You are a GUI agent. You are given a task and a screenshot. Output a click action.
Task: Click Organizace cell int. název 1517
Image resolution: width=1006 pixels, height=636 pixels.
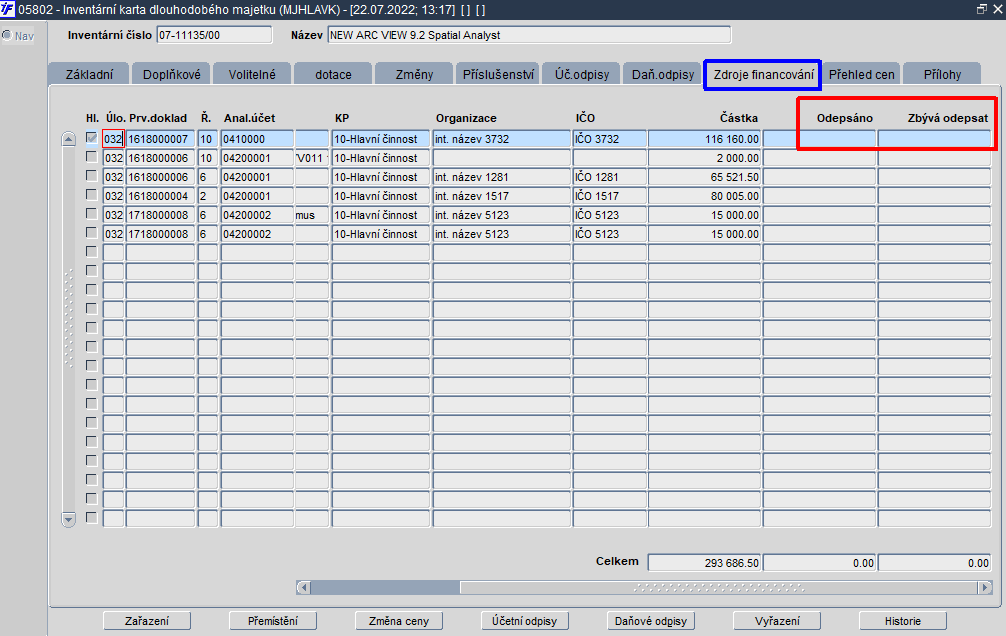pyautogui.click(x=502, y=196)
